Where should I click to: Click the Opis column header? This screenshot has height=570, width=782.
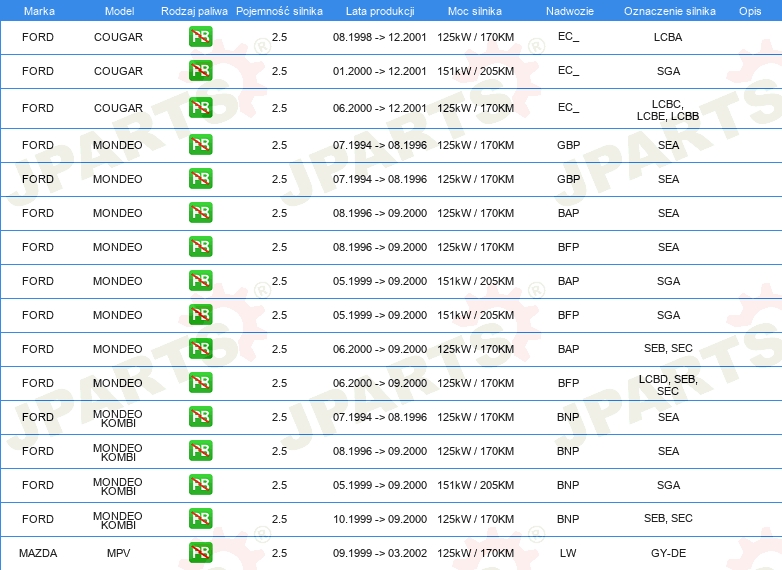point(750,11)
